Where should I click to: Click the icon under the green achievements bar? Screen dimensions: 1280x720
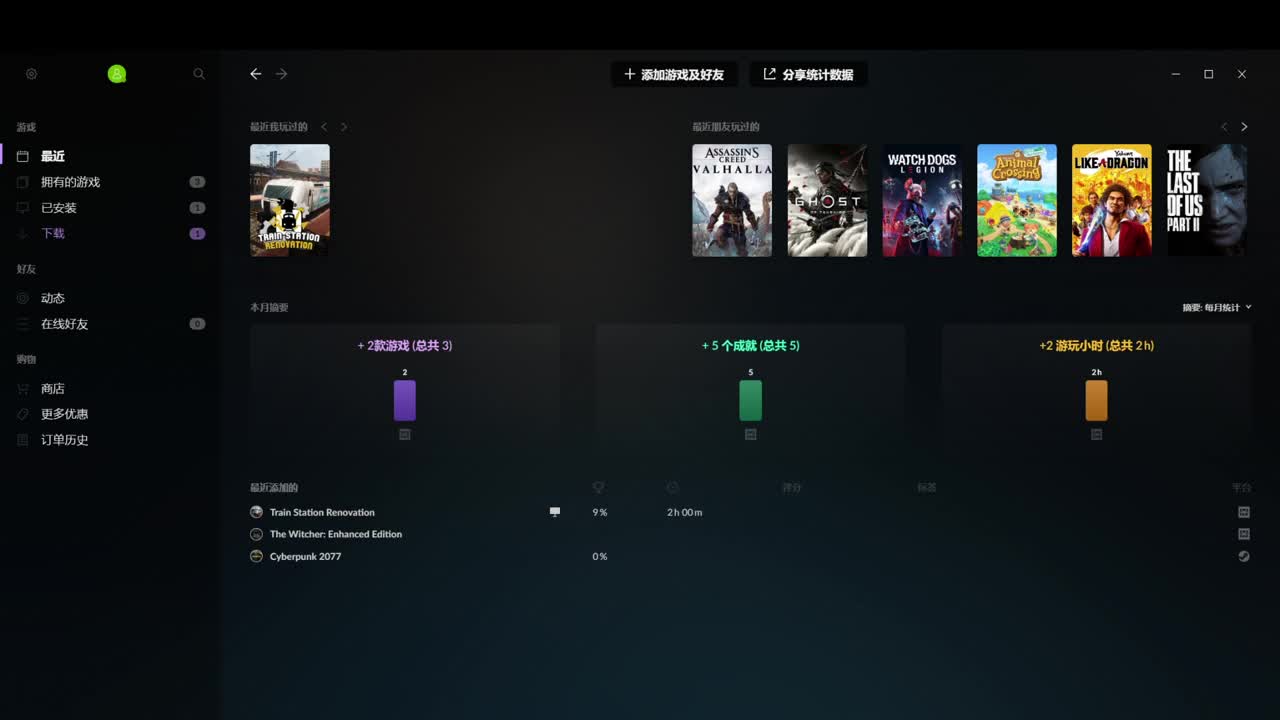click(751, 435)
